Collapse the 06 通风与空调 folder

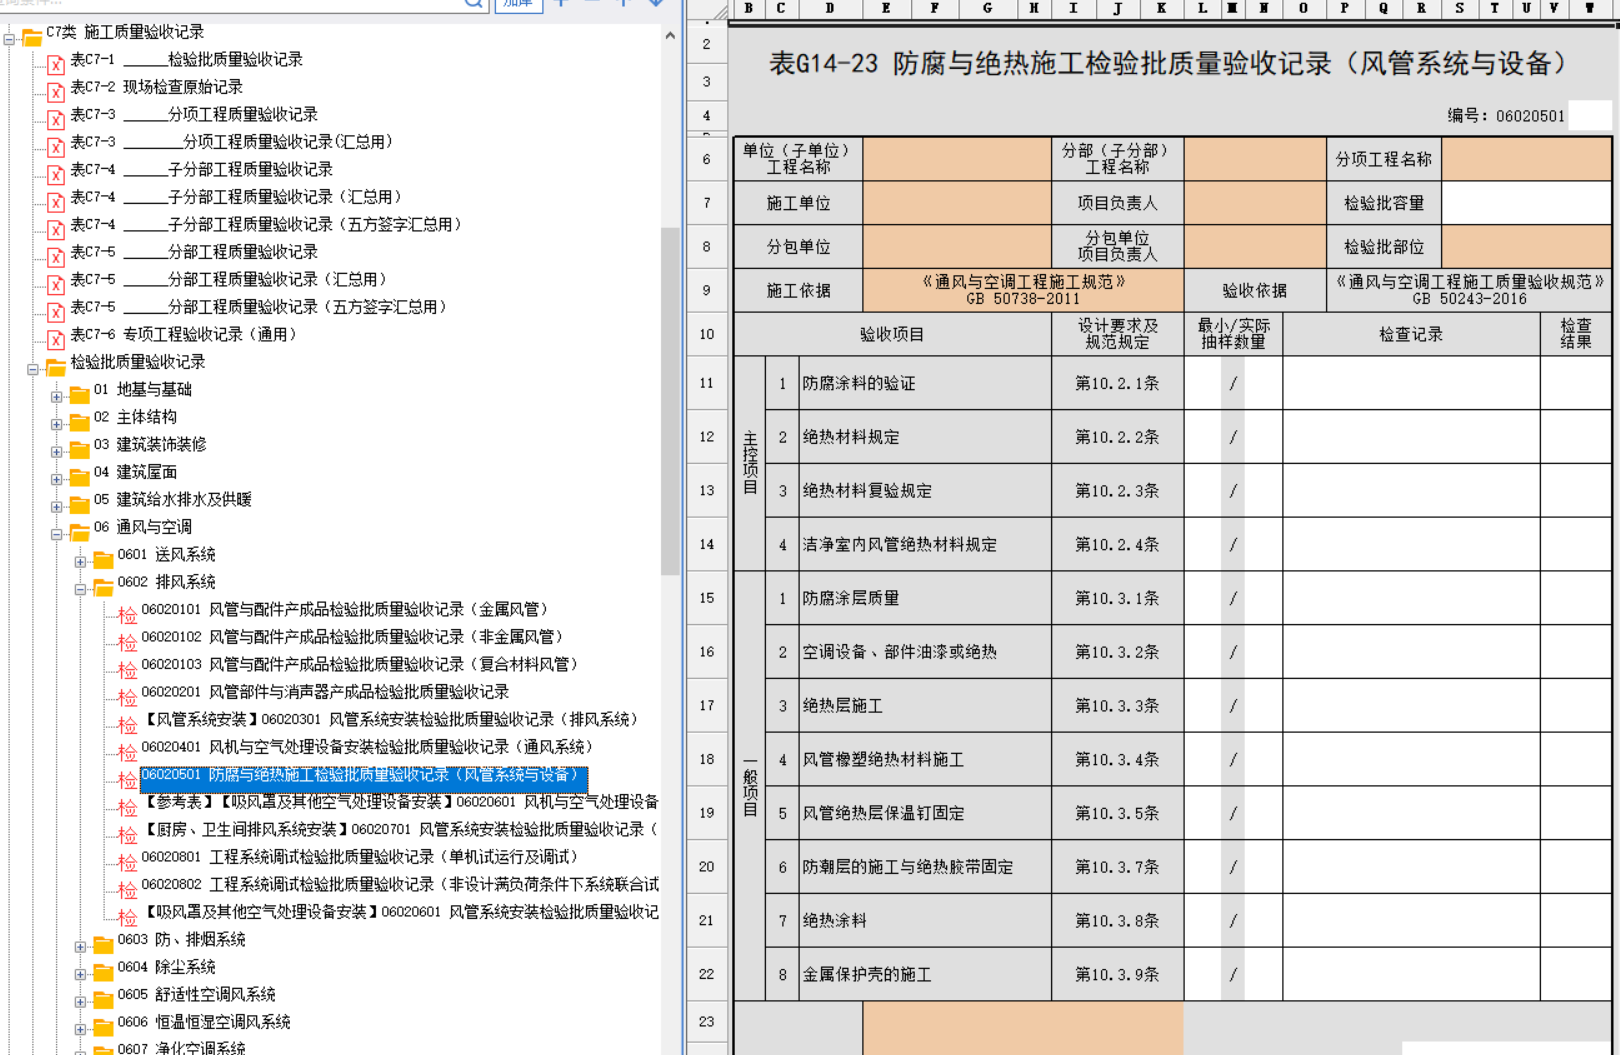(57, 534)
